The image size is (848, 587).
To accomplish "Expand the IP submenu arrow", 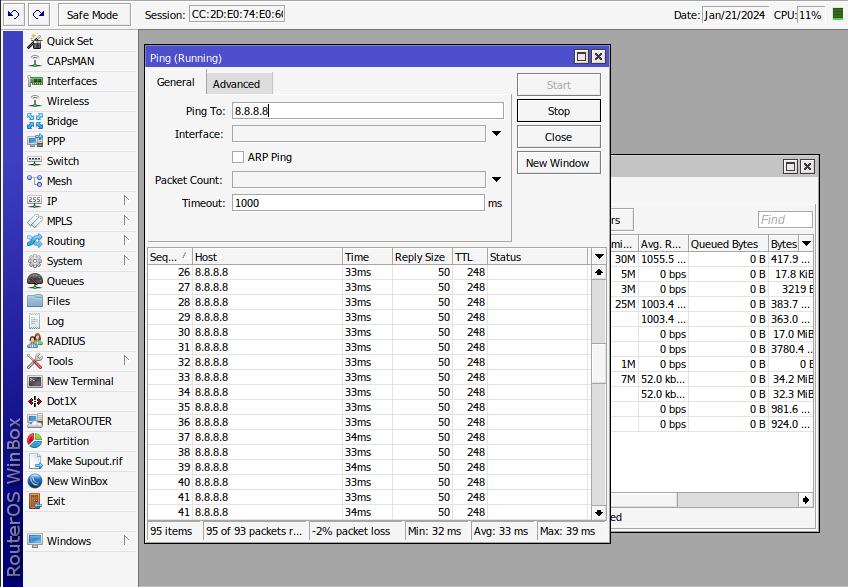I will pyautogui.click(x=126, y=200).
